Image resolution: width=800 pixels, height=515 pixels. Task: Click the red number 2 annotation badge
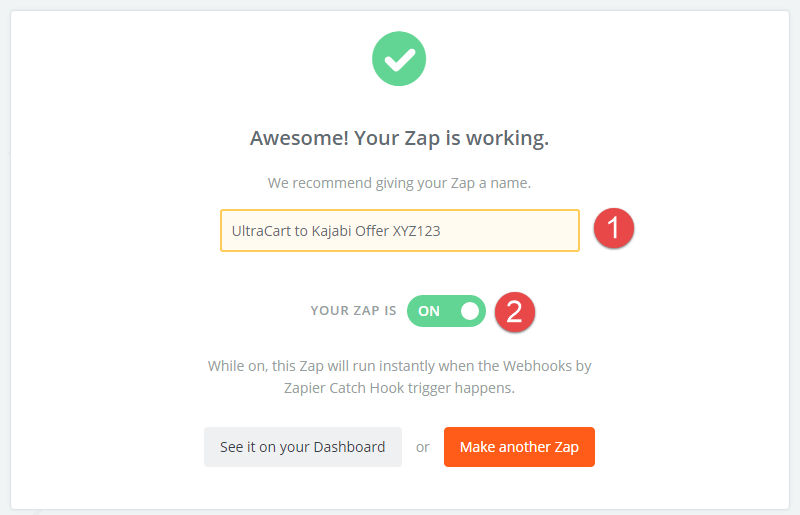coord(515,312)
